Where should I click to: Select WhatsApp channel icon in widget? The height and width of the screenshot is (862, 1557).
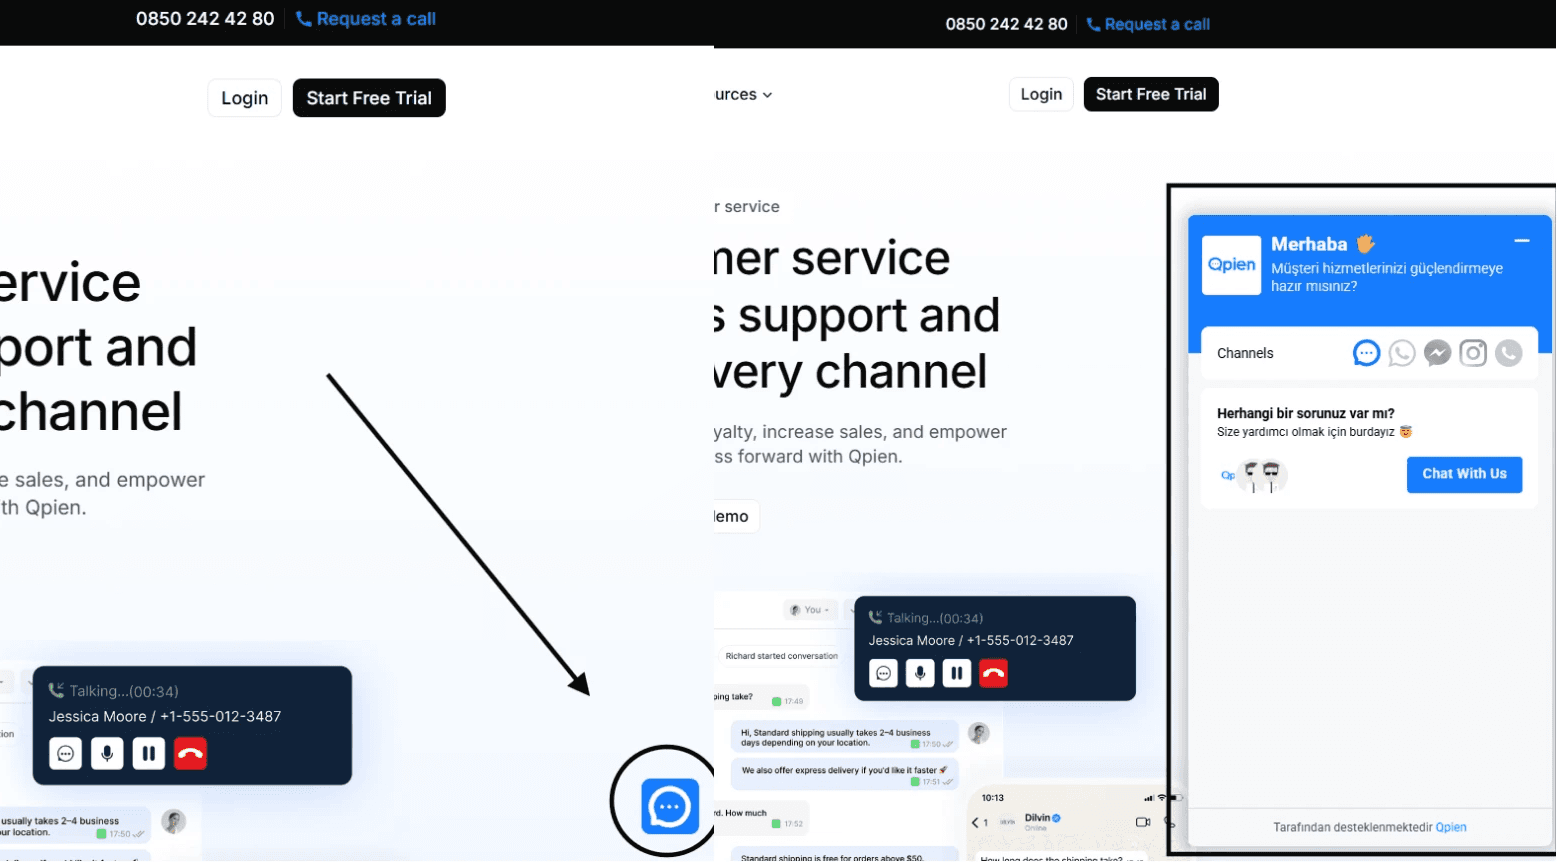click(1402, 353)
